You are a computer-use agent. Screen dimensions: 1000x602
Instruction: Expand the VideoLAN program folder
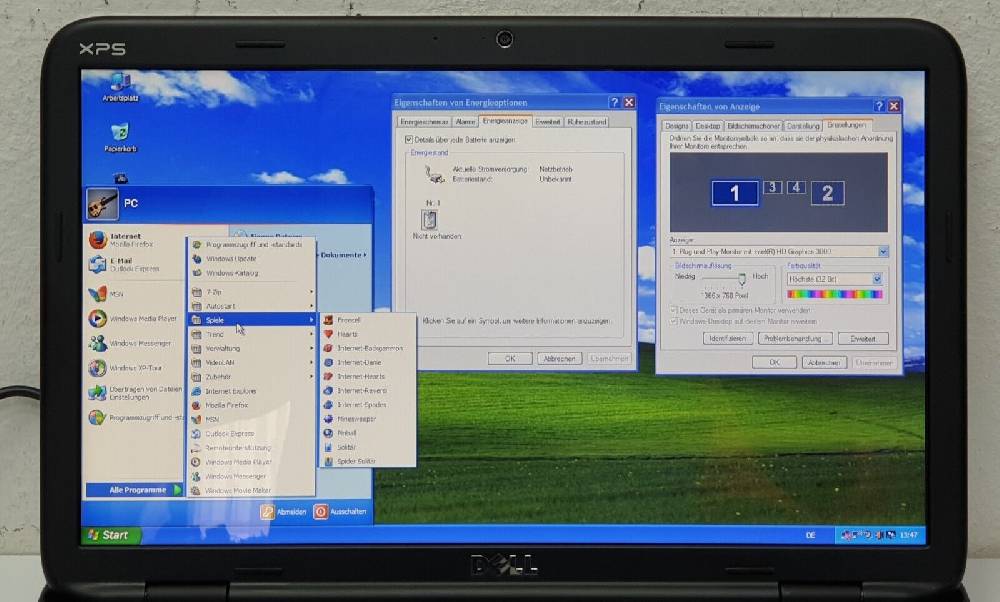[x=252, y=362]
